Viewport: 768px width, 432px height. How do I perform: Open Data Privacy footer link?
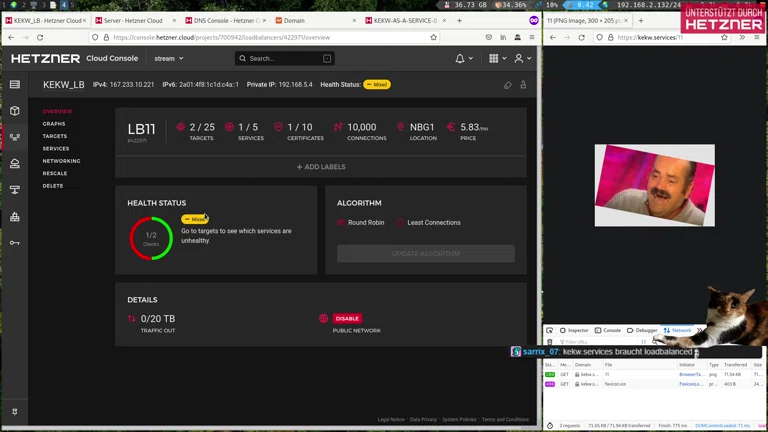(423, 419)
